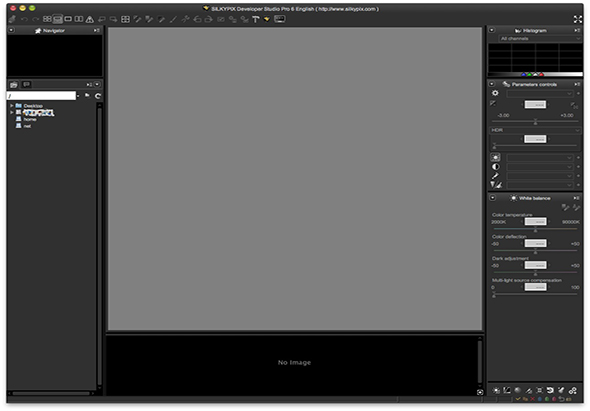Screen dimensions: 590x411
Task: Click the text tool T icon in toolbar
Action: [255, 19]
